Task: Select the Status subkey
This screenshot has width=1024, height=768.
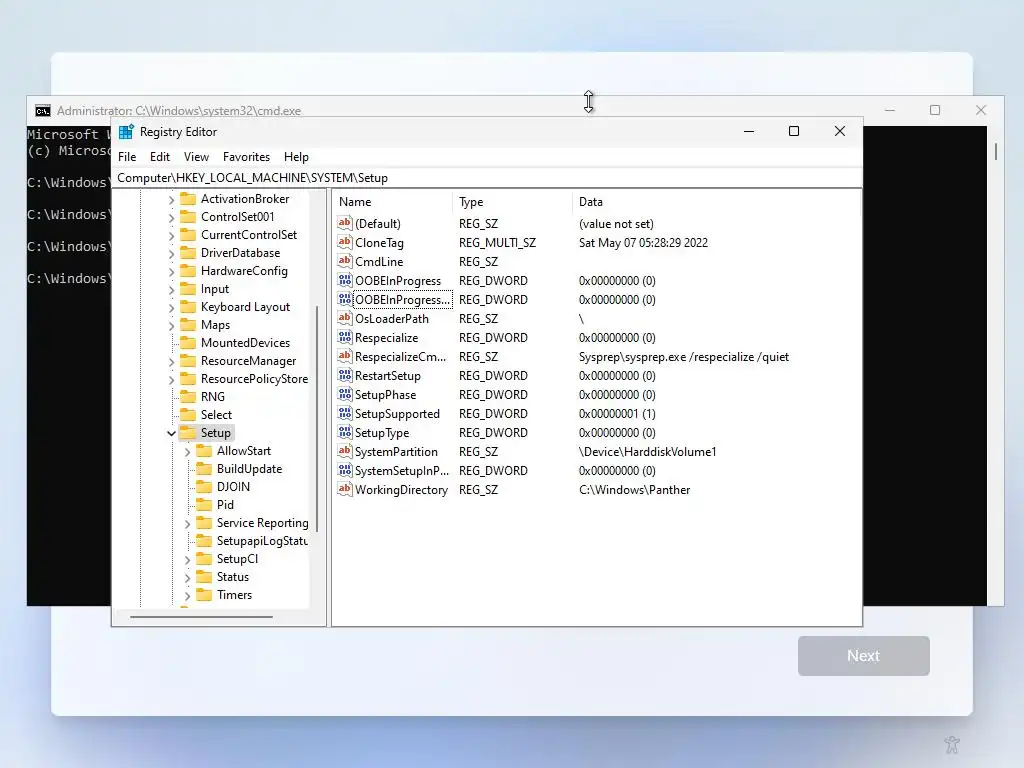Action: click(232, 577)
